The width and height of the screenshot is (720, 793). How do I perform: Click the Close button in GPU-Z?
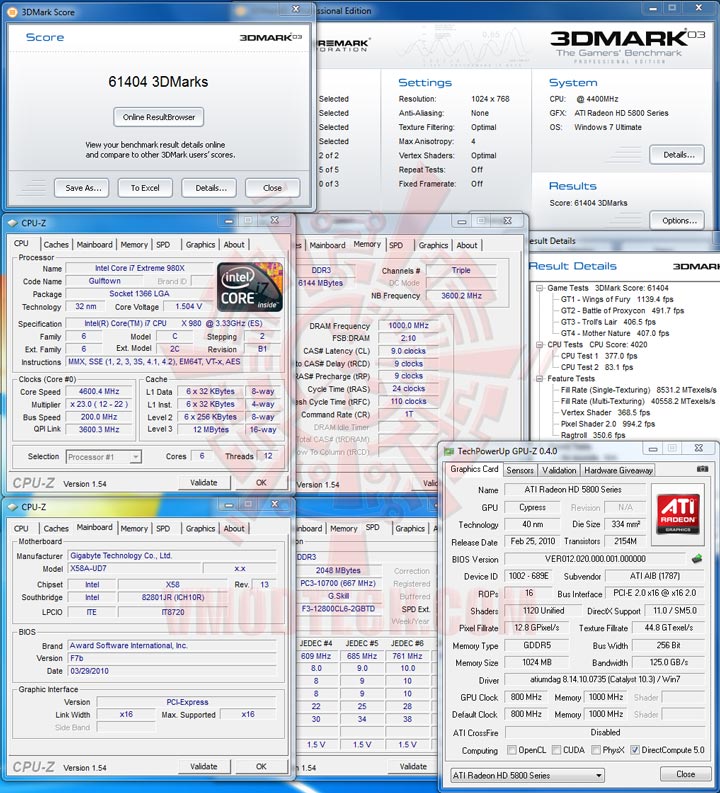tap(685, 774)
